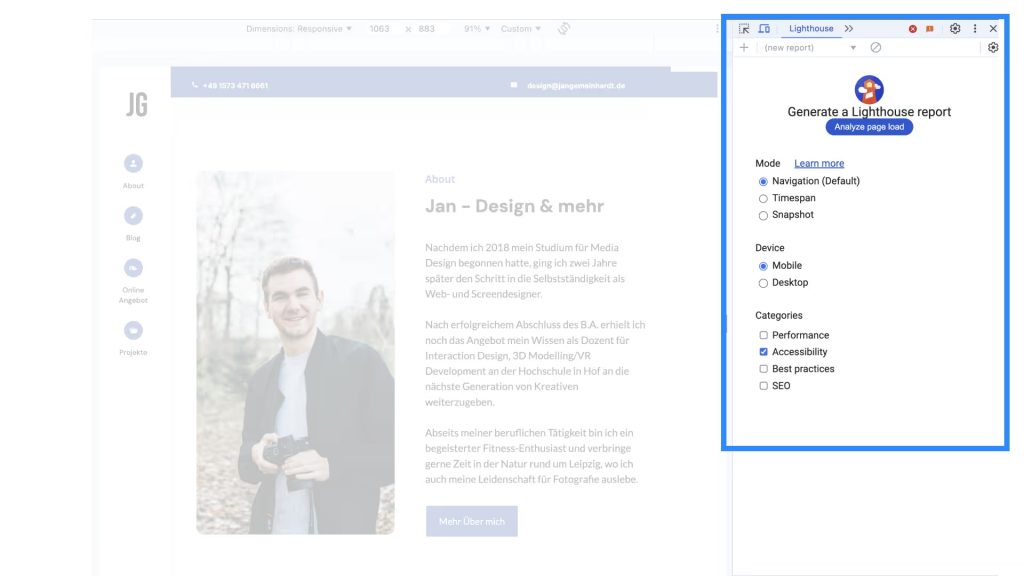
Task: Uncheck the Accessibility category
Action: [x=764, y=352]
